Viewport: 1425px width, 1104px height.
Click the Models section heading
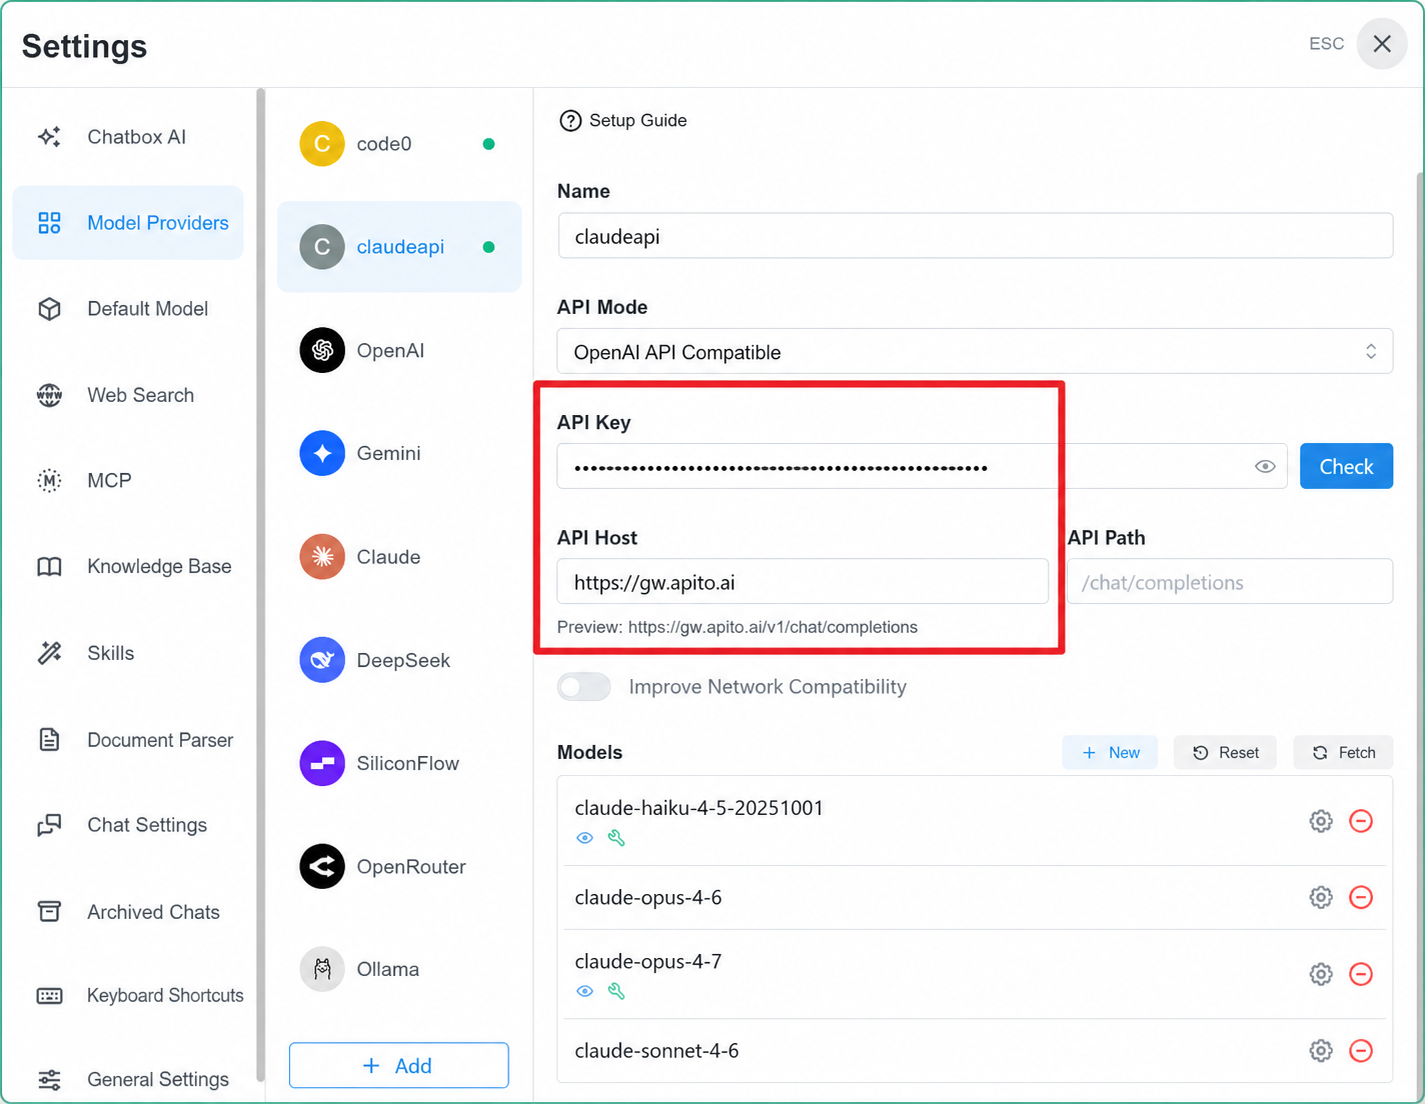coord(590,752)
